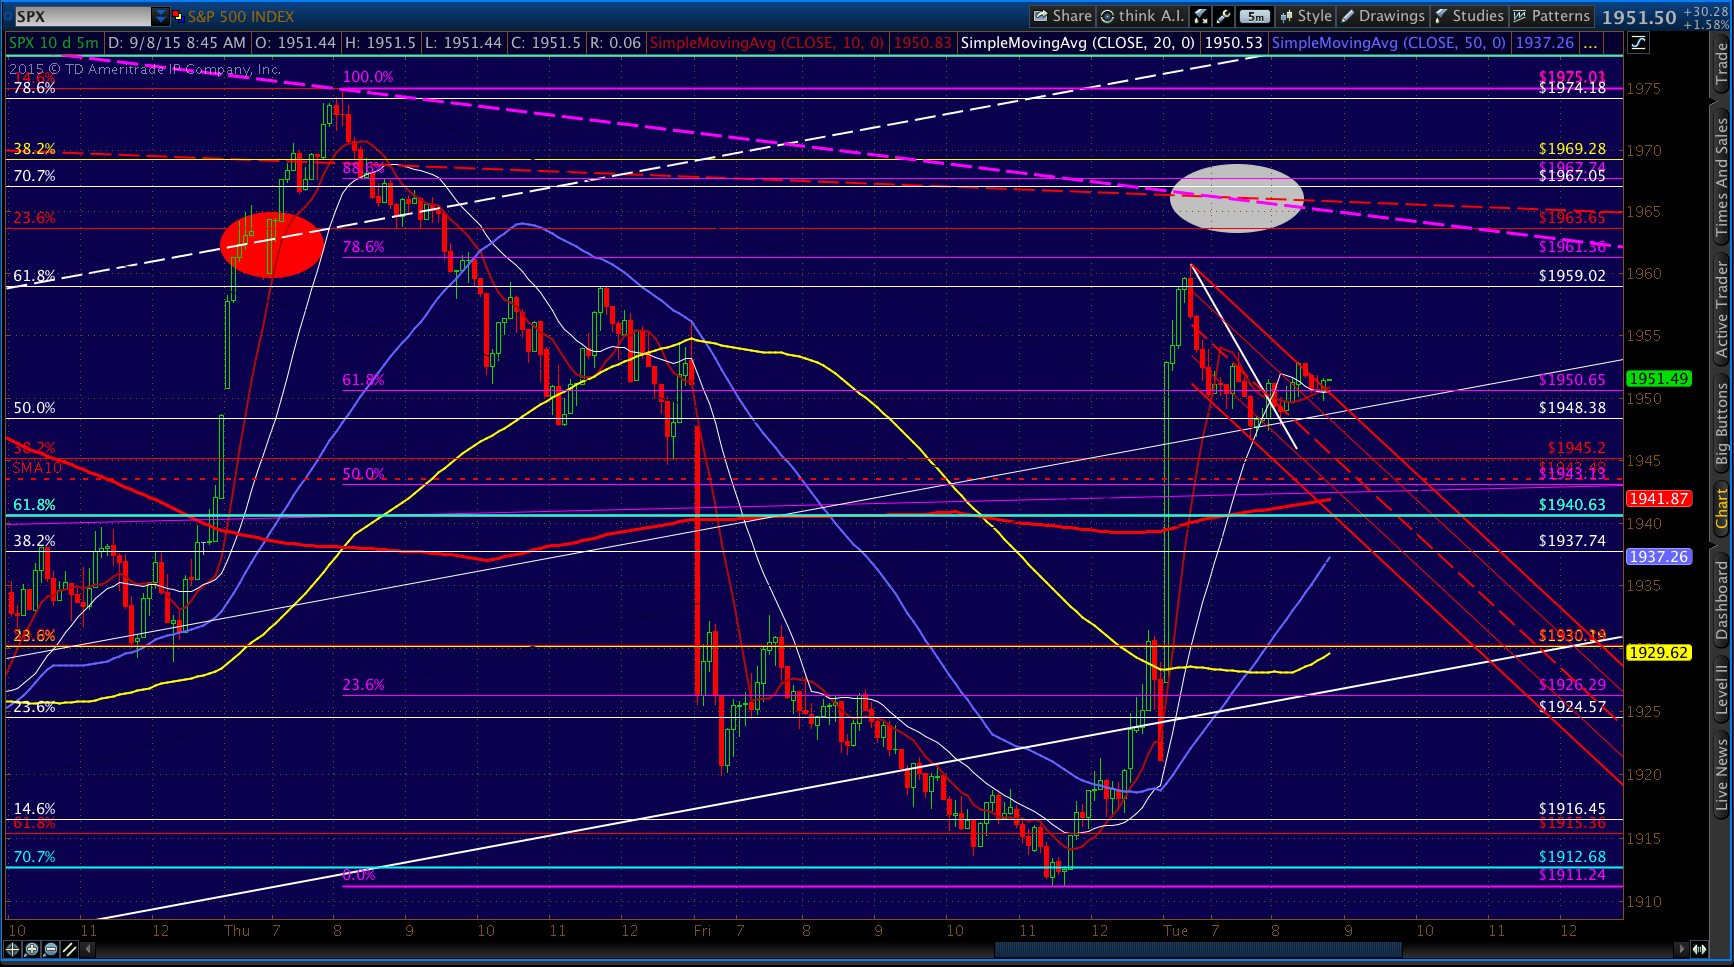Click the Fri label on the time axis

(x=703, y=931)
